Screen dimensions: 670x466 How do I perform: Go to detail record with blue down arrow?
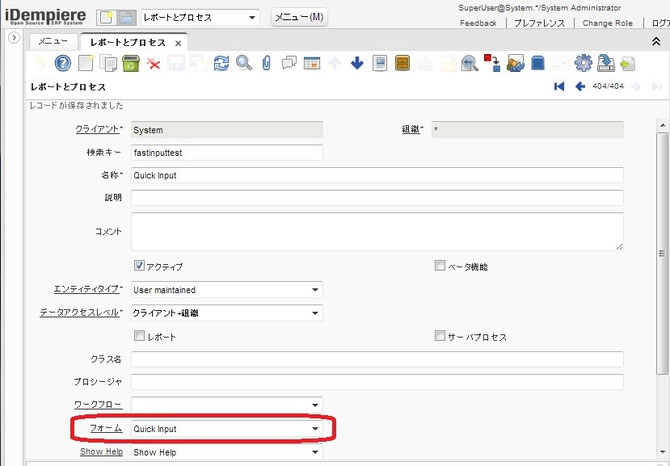point(357,63)
